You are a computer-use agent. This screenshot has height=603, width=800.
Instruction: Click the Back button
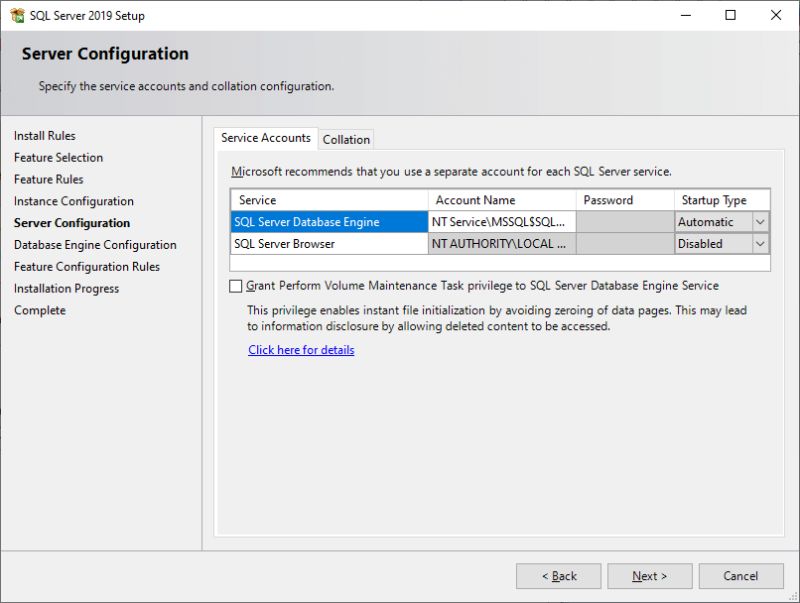point(558,575)
